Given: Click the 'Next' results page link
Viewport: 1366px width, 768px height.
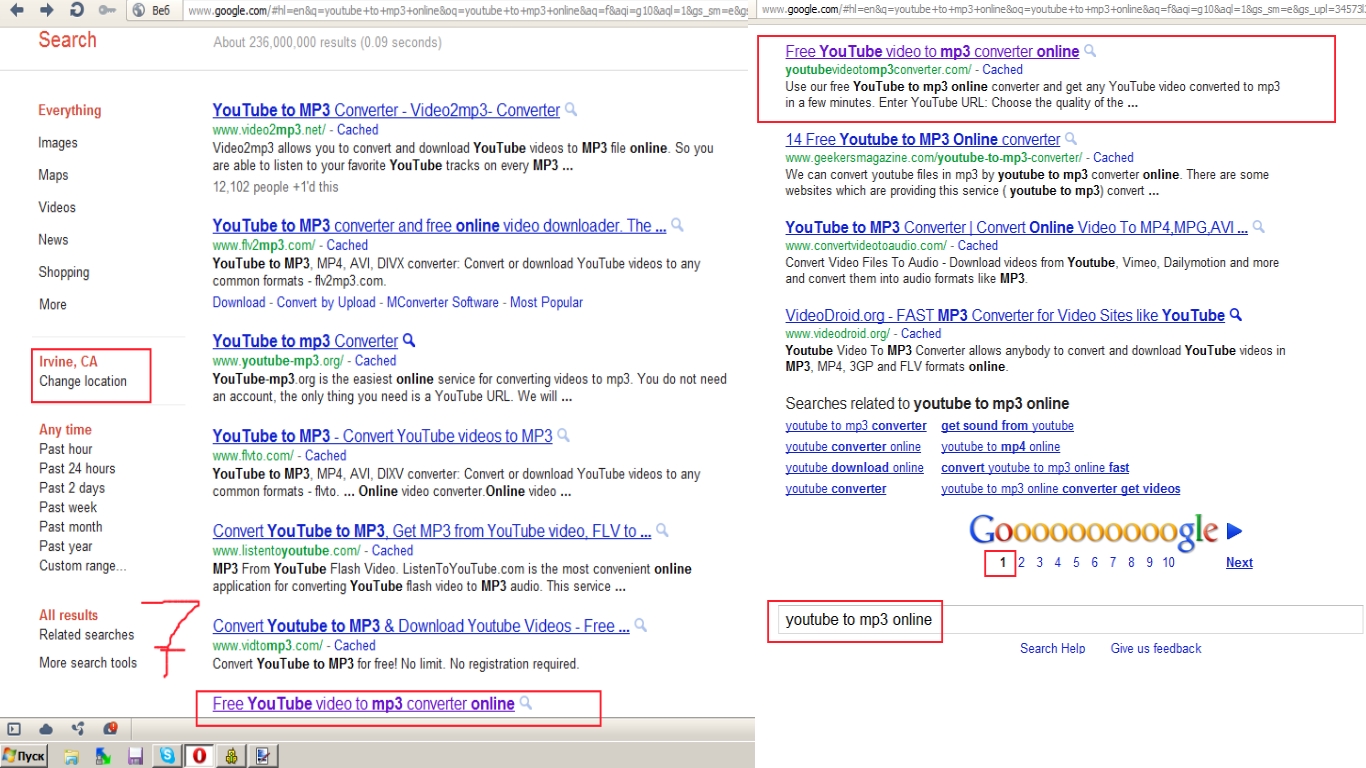Looking at the screenshot, I should 1239,562.
